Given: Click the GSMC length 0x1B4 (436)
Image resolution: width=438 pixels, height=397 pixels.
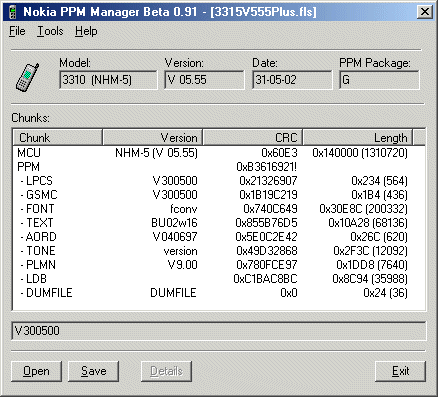Looking at the screenshot, I should tap(380, 195).
